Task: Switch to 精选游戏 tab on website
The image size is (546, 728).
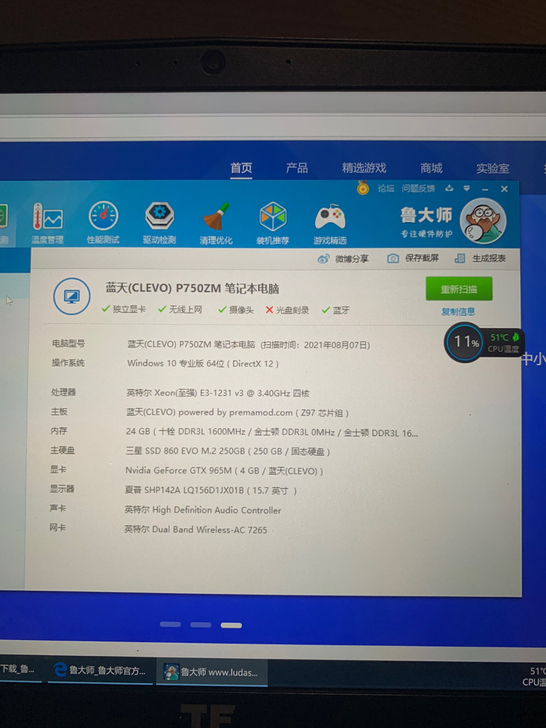Action: click(364, 168)
